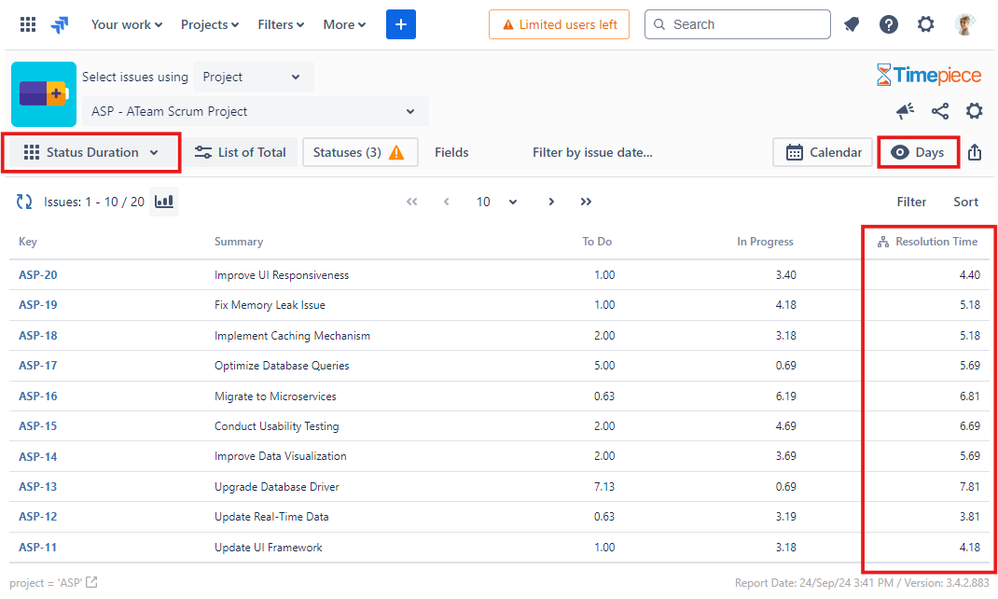Image resolution: width=998 pixels, height=599 pixels.
Task: Click the notifications bell icon
Action: tap(851, 24)
